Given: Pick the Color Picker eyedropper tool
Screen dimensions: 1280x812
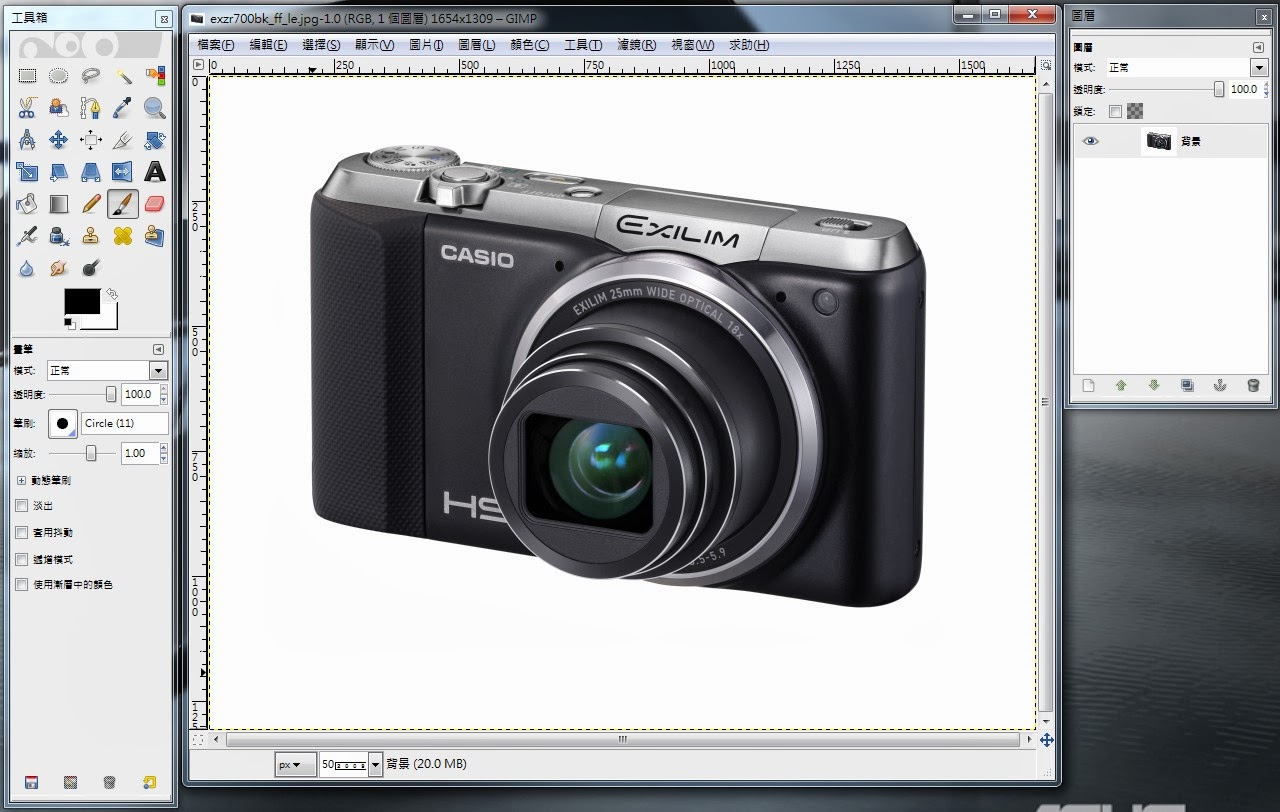Looking at the screenshot, I should [123, 107].
